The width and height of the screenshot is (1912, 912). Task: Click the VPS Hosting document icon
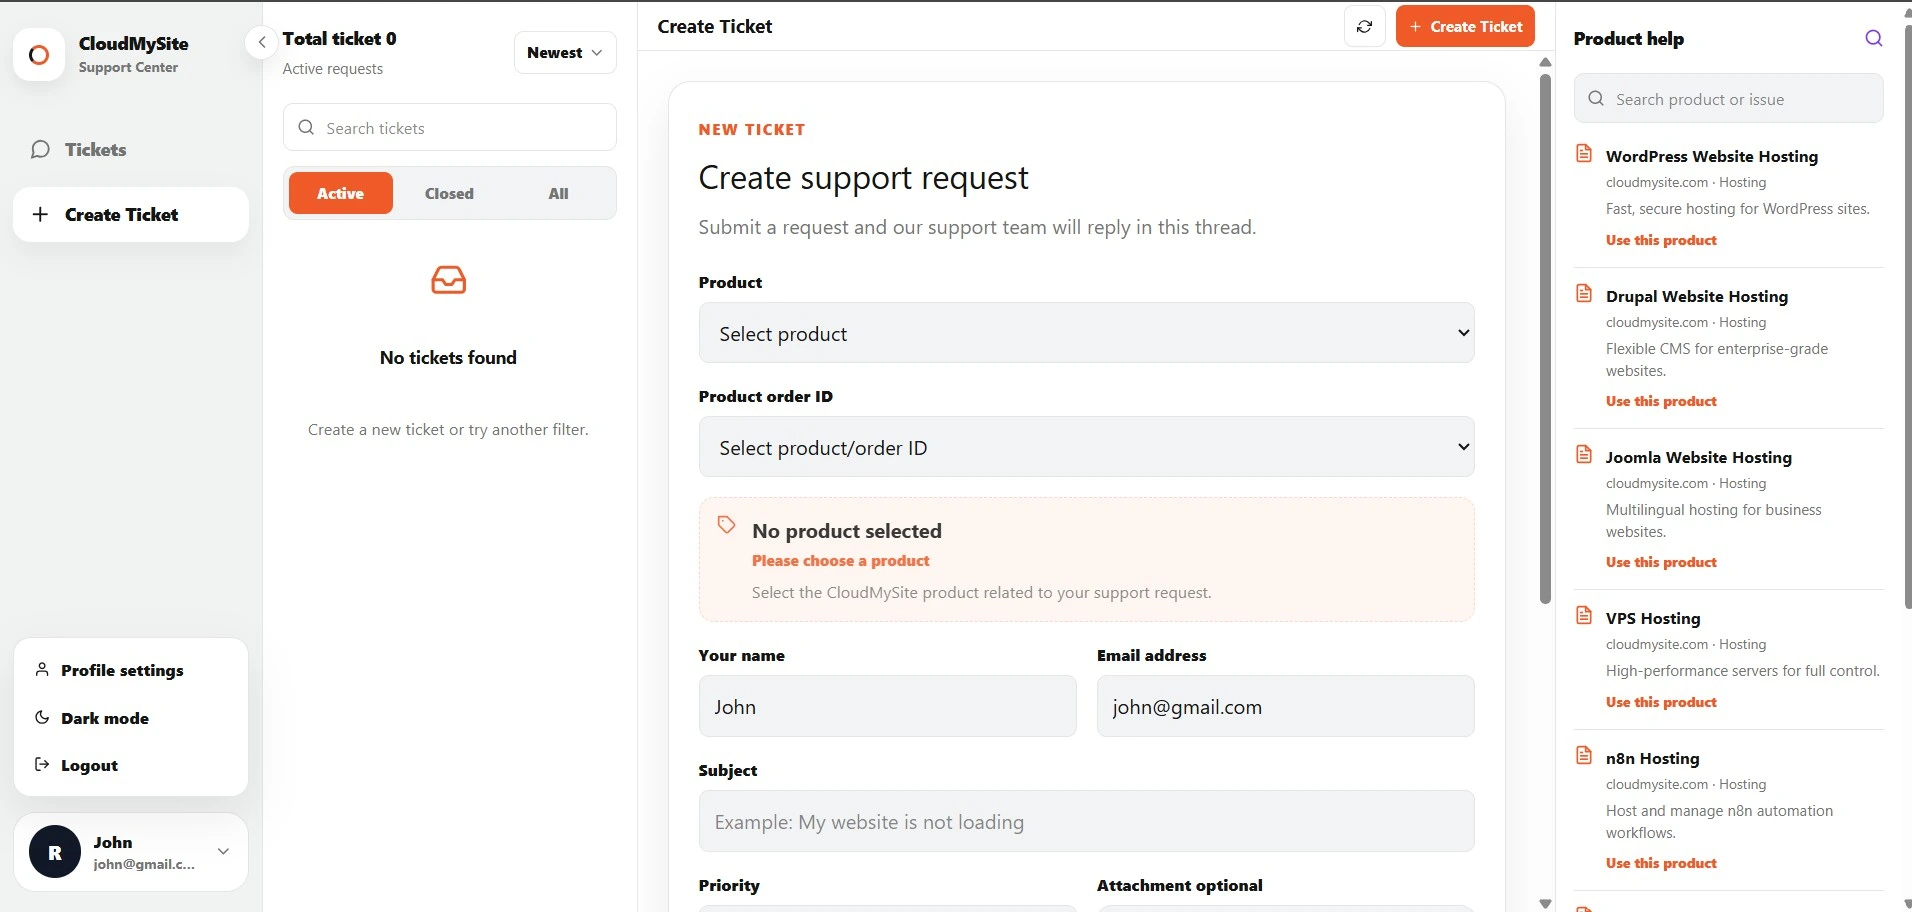click(x=1584, y=615)
